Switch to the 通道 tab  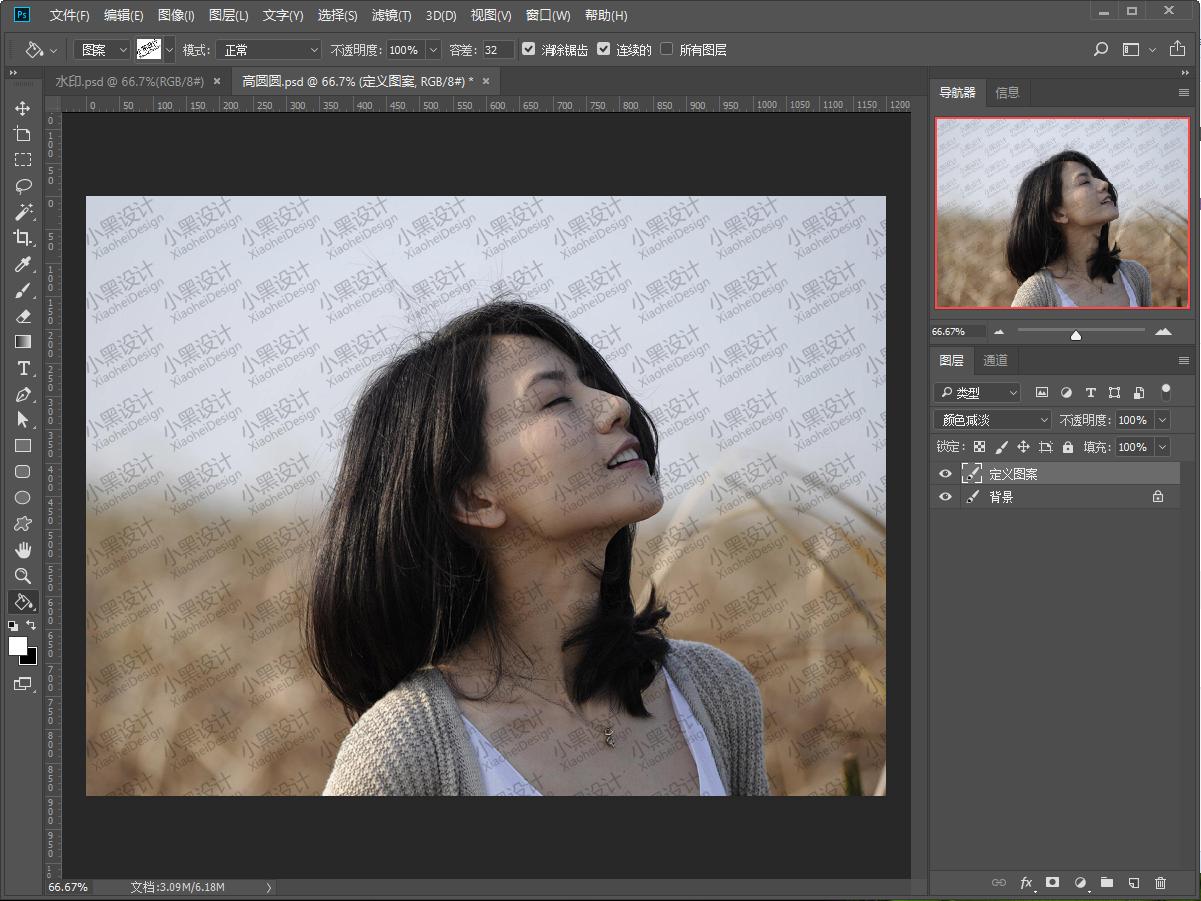pyautogui.click(x=995, y=361)
